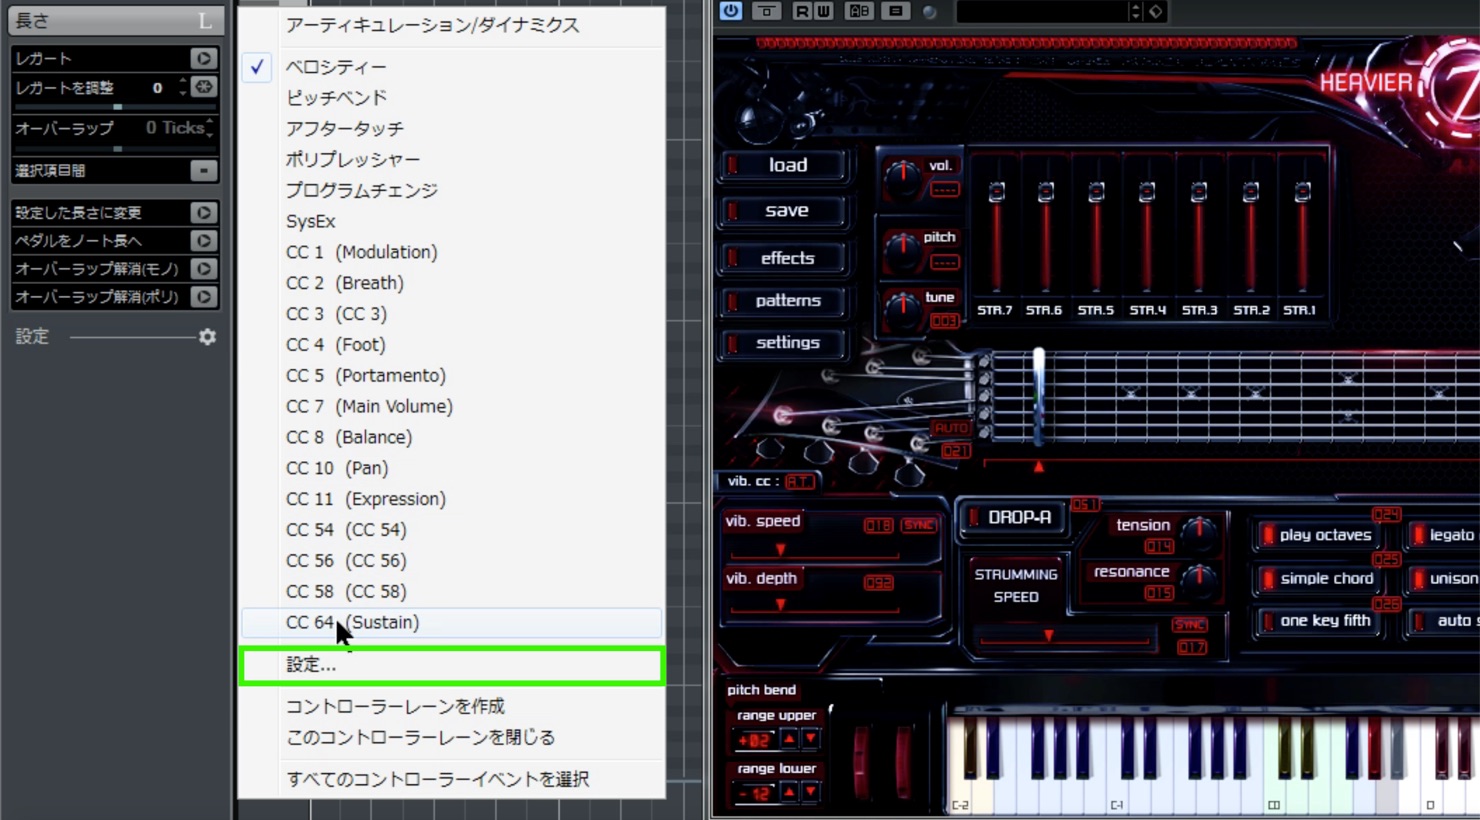Decrease range upper with down arrow
This screenshot has width=1480, height=820.
(810, 740)
